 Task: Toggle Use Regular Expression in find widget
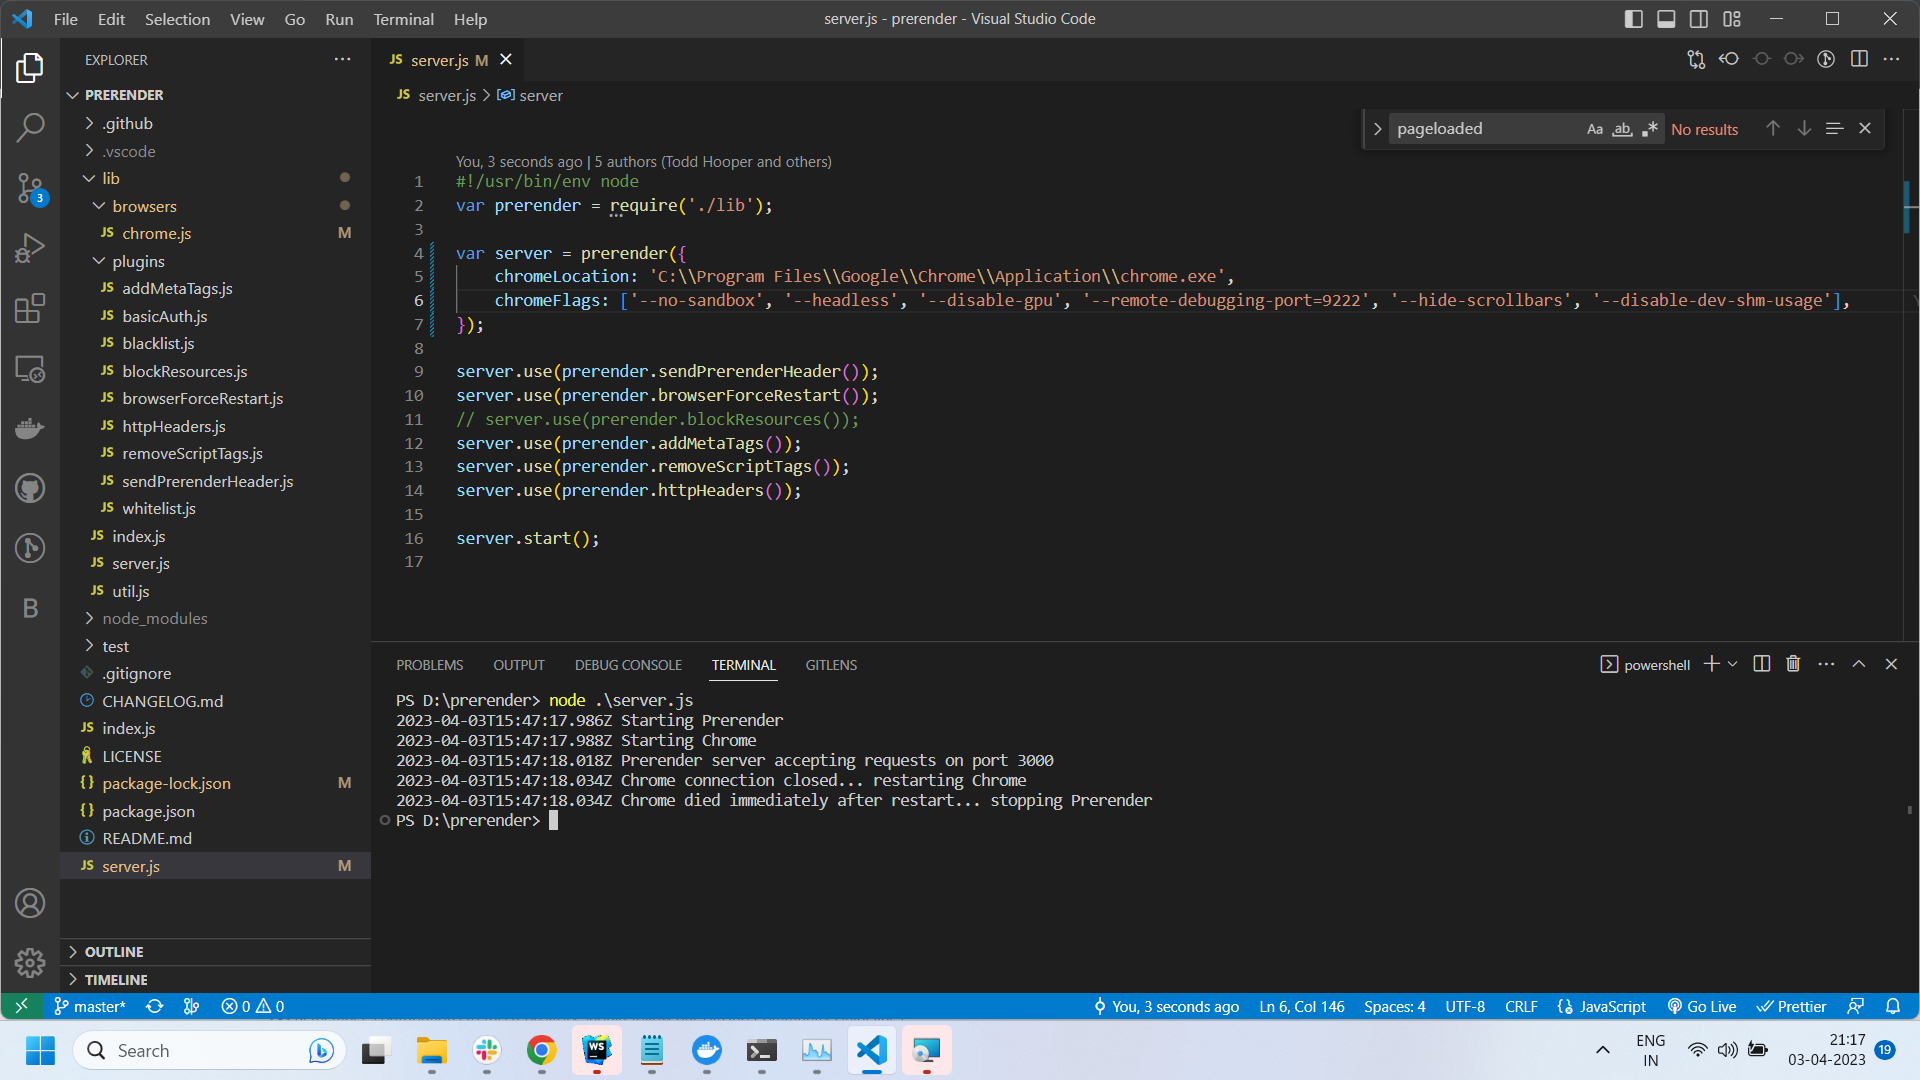1650,129
